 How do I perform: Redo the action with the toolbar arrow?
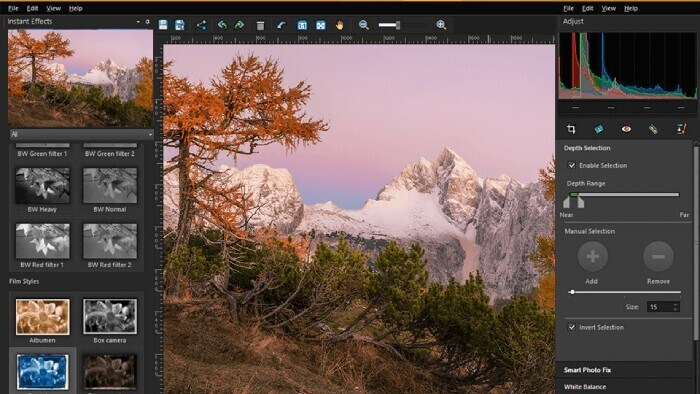[239, 25]
